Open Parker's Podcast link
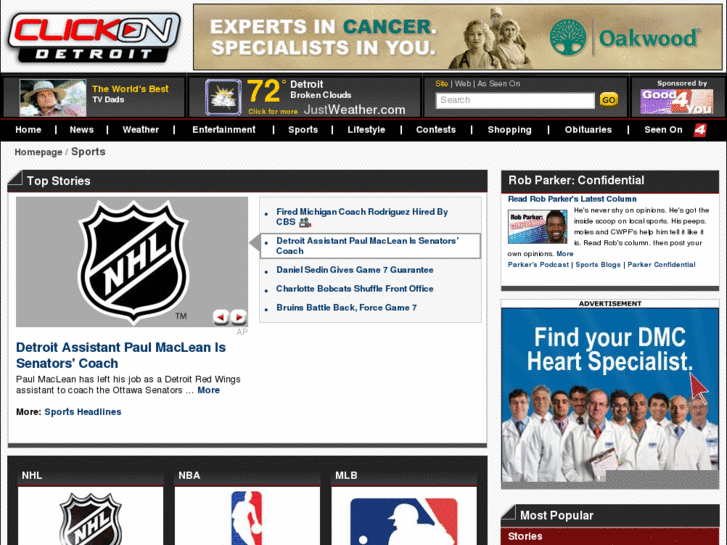Screen dimensions: 727x545 (x=538, y=265)
